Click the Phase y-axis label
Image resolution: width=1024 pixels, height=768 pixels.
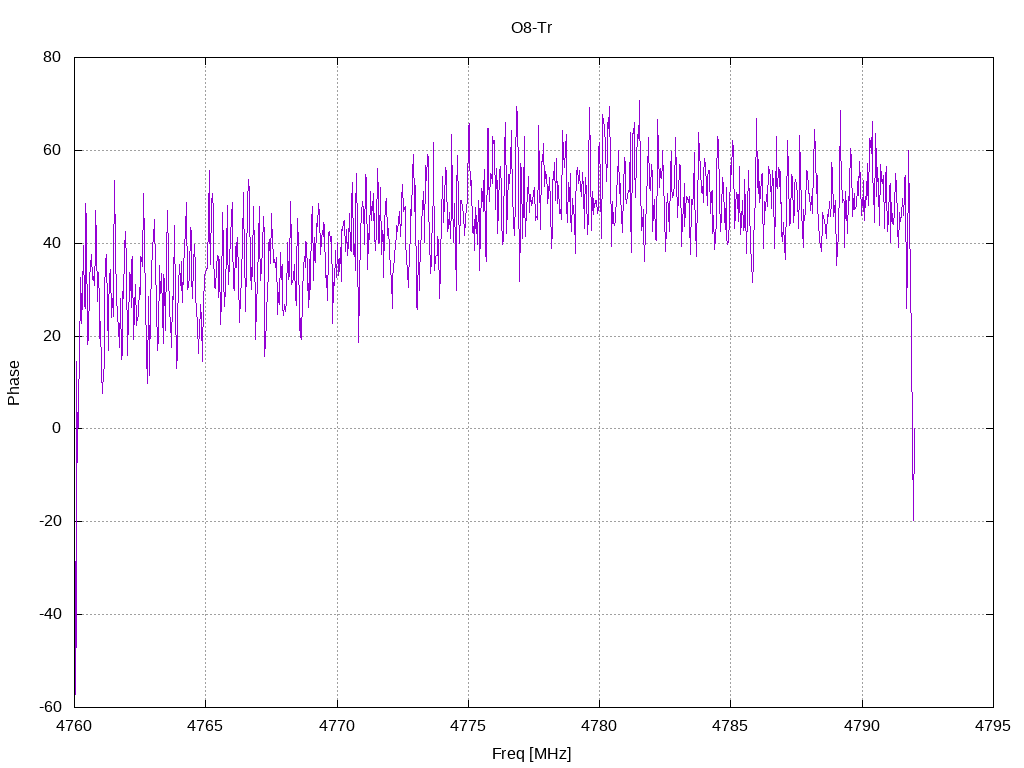(x=14, y=383)
